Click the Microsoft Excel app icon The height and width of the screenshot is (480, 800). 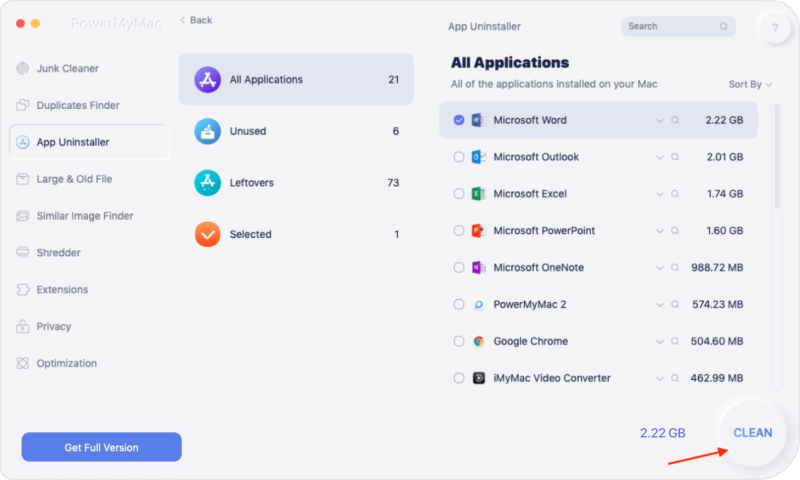[x=478, y=194]
